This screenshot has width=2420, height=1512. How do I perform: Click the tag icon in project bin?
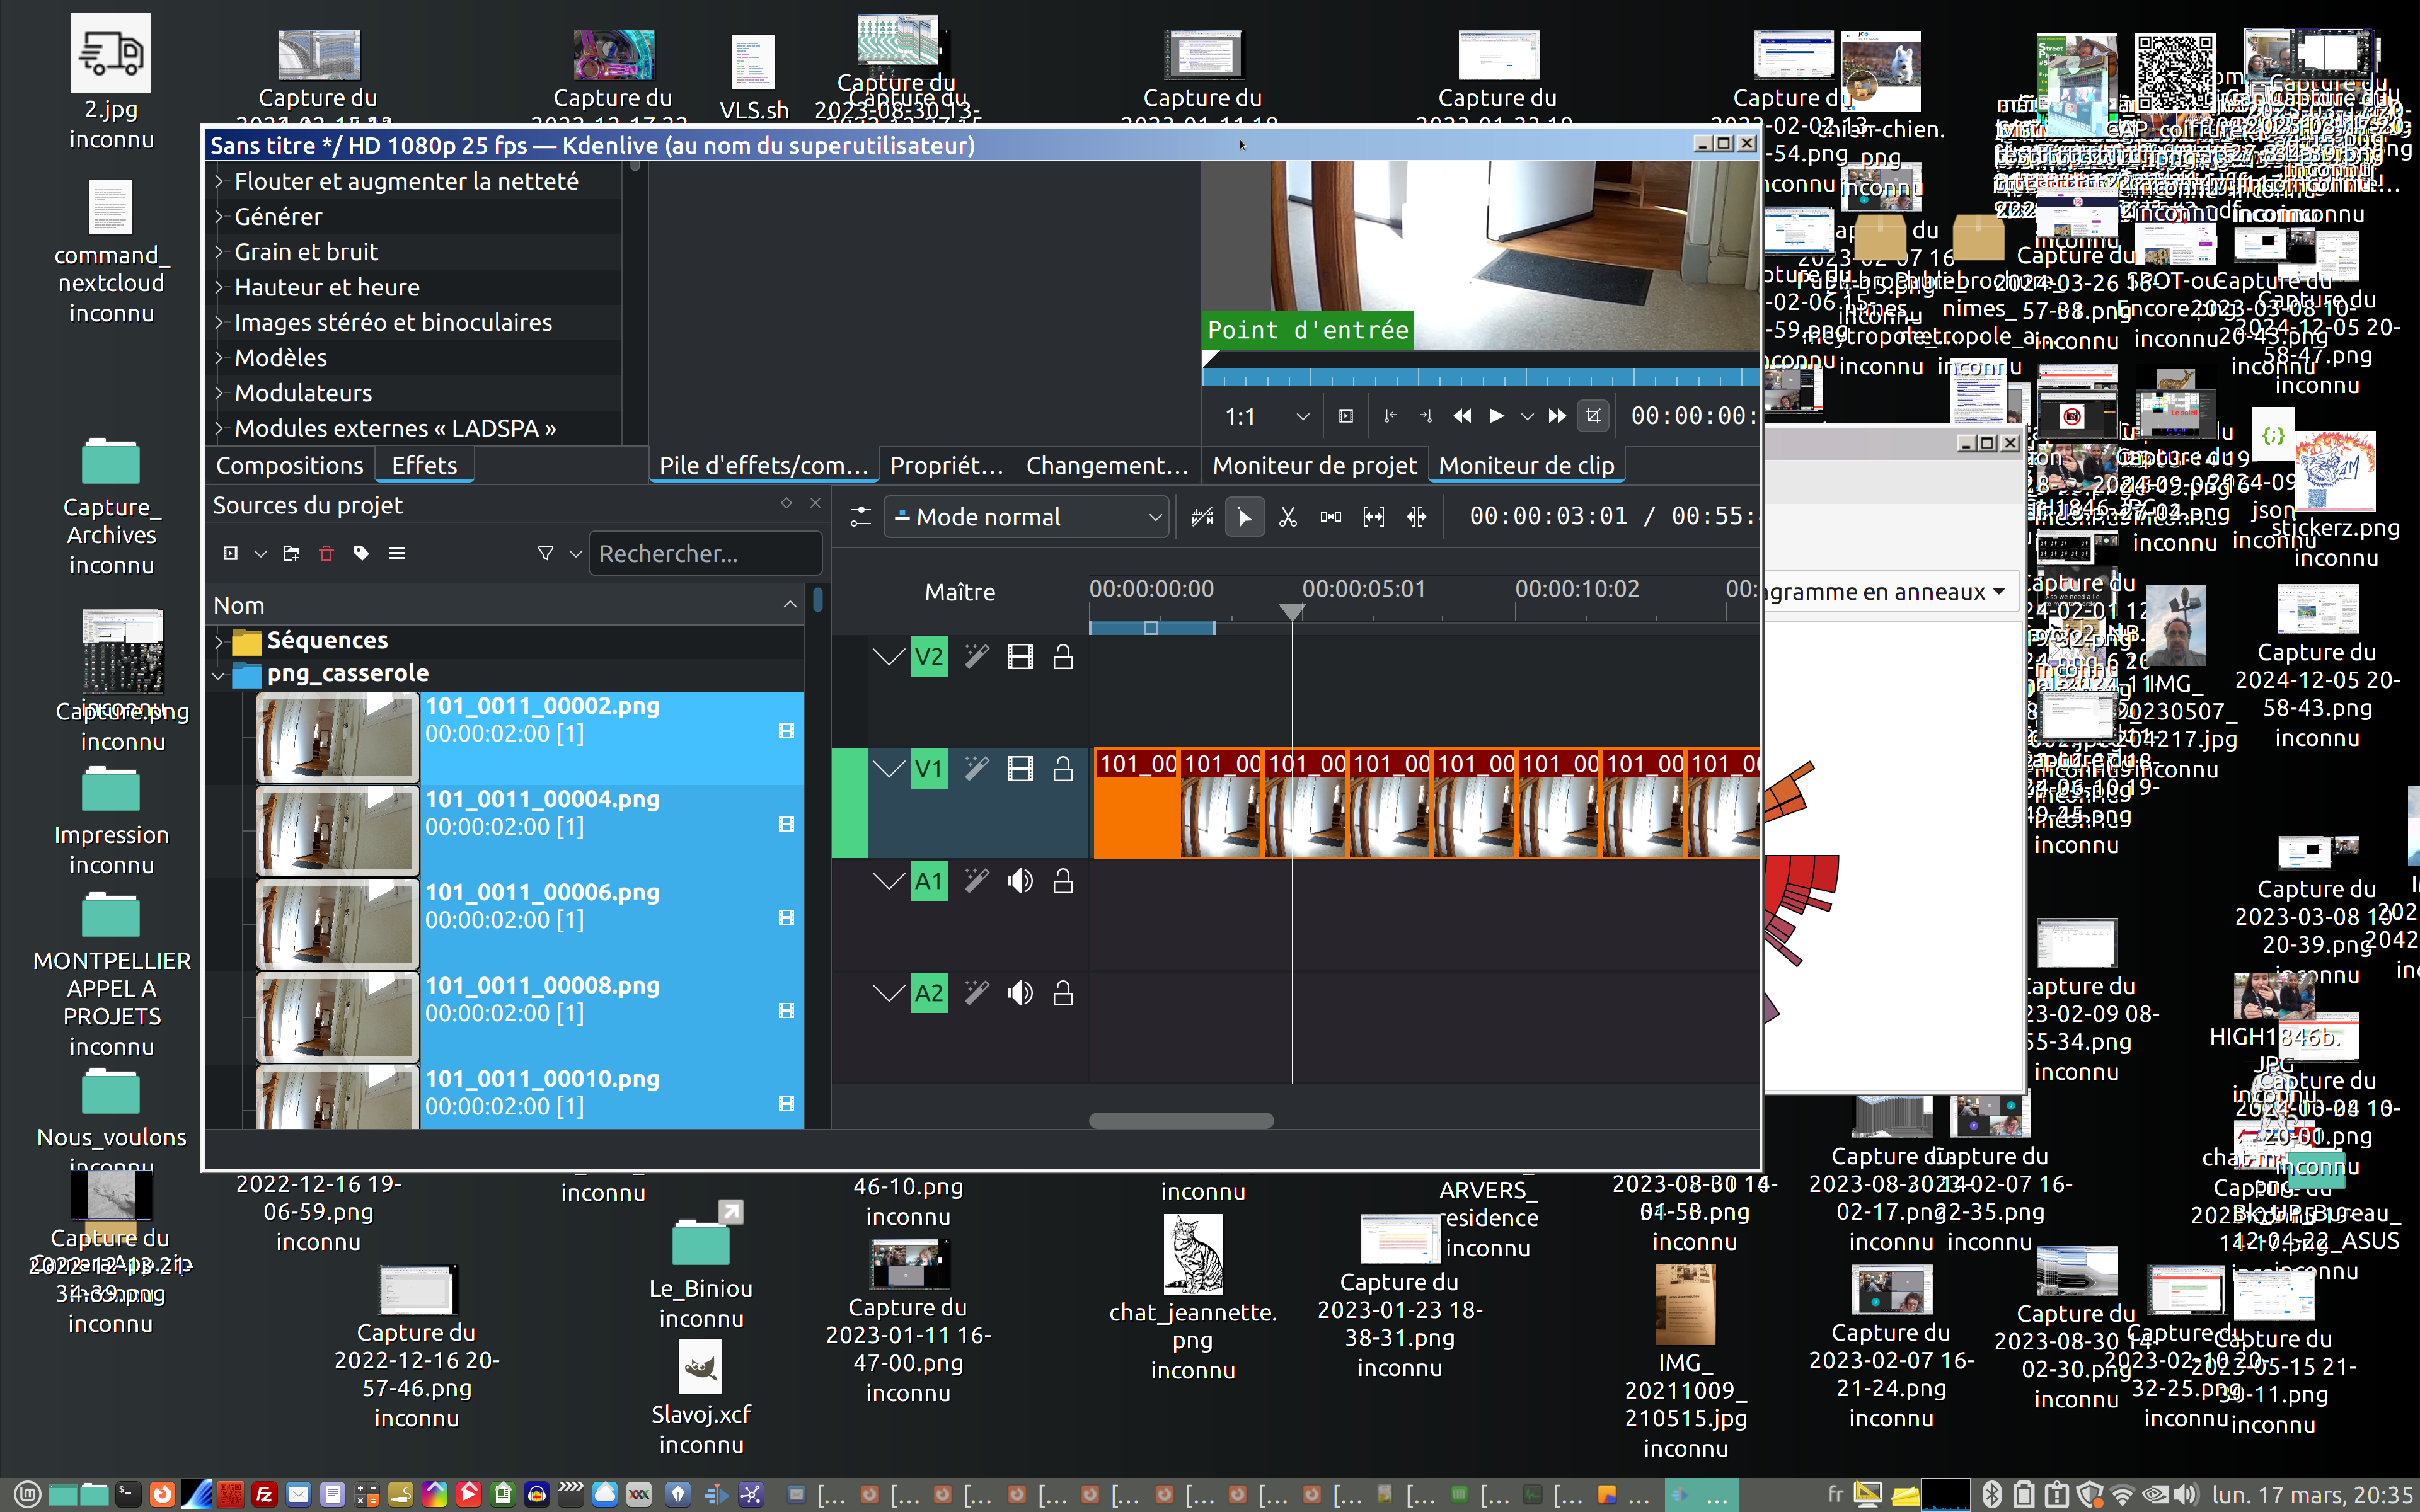(x=361, y=553)
